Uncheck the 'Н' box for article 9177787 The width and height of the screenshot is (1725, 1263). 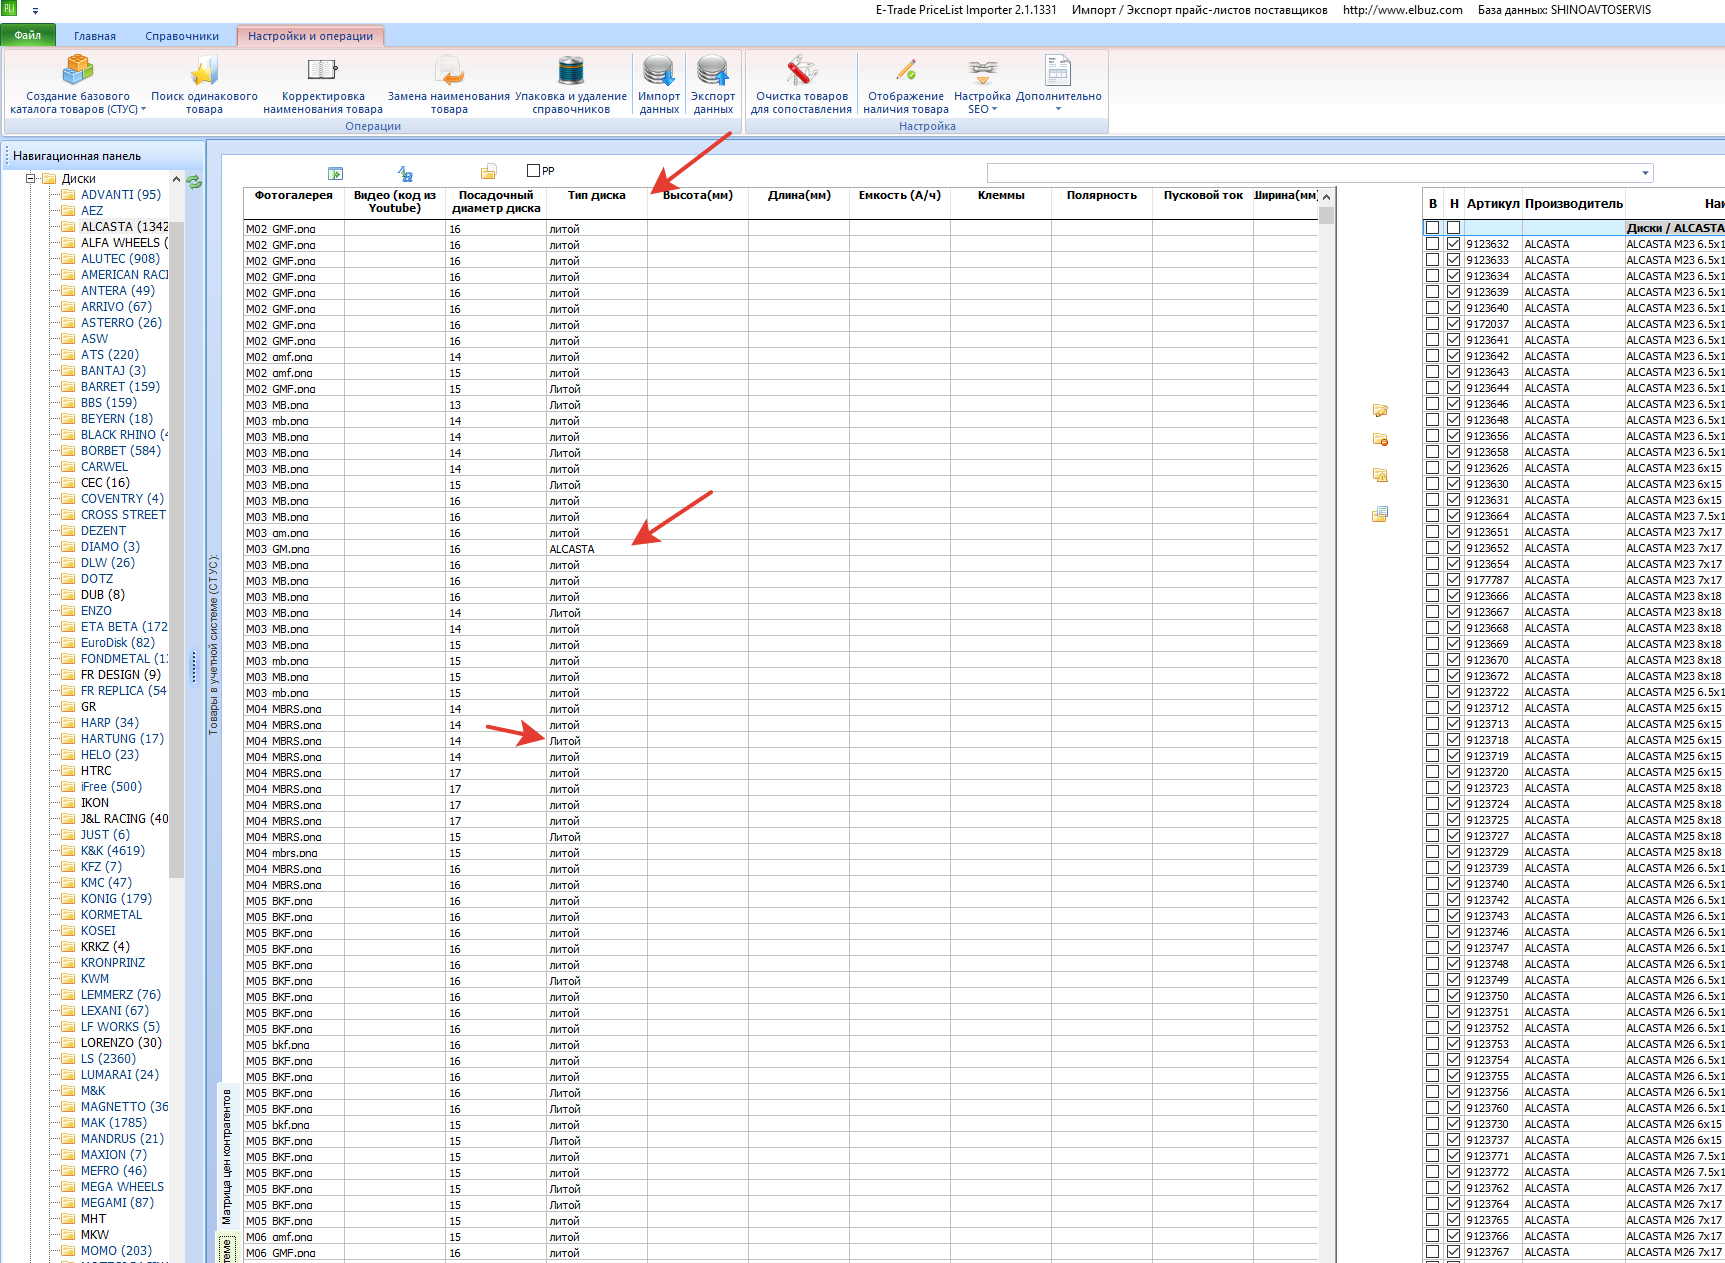(1453, 580)
